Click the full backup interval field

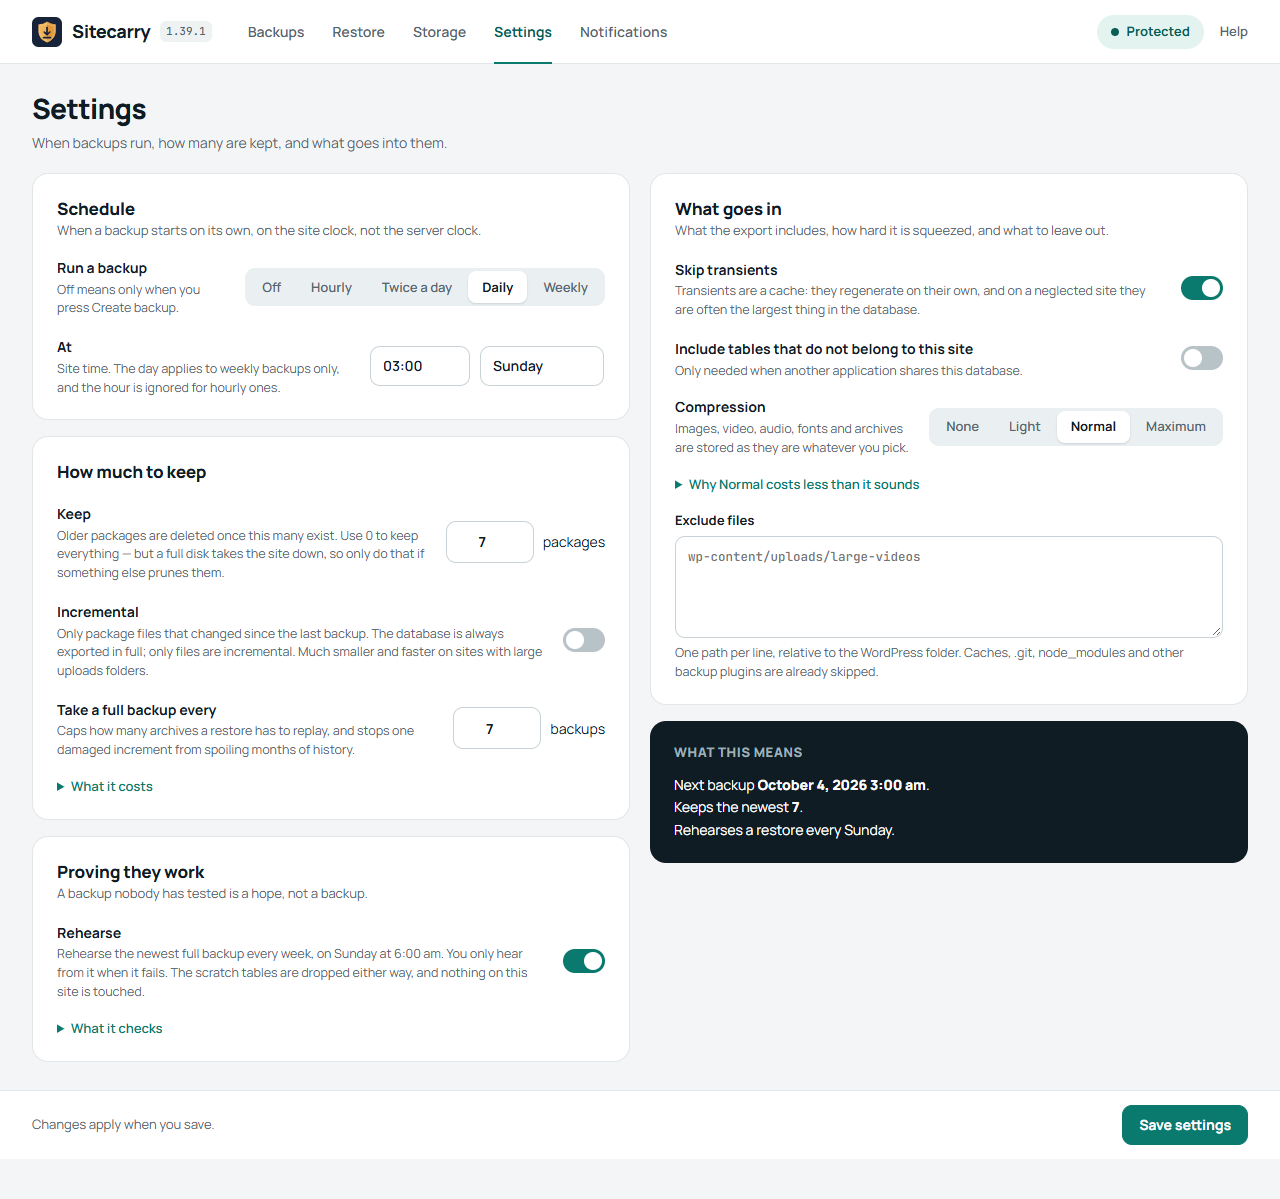click(x=497, y=729)
